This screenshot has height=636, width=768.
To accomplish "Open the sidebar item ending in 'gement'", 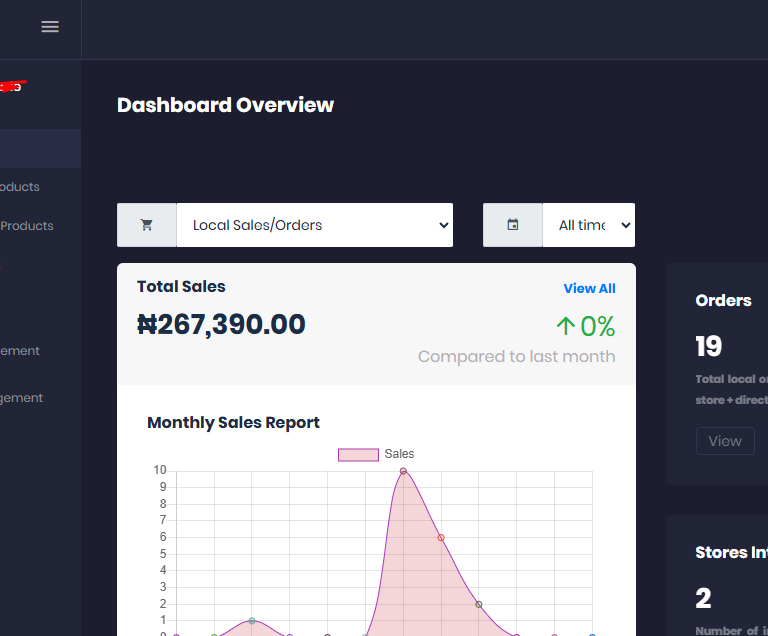I will pyautogui.click(x=22, y=398).
